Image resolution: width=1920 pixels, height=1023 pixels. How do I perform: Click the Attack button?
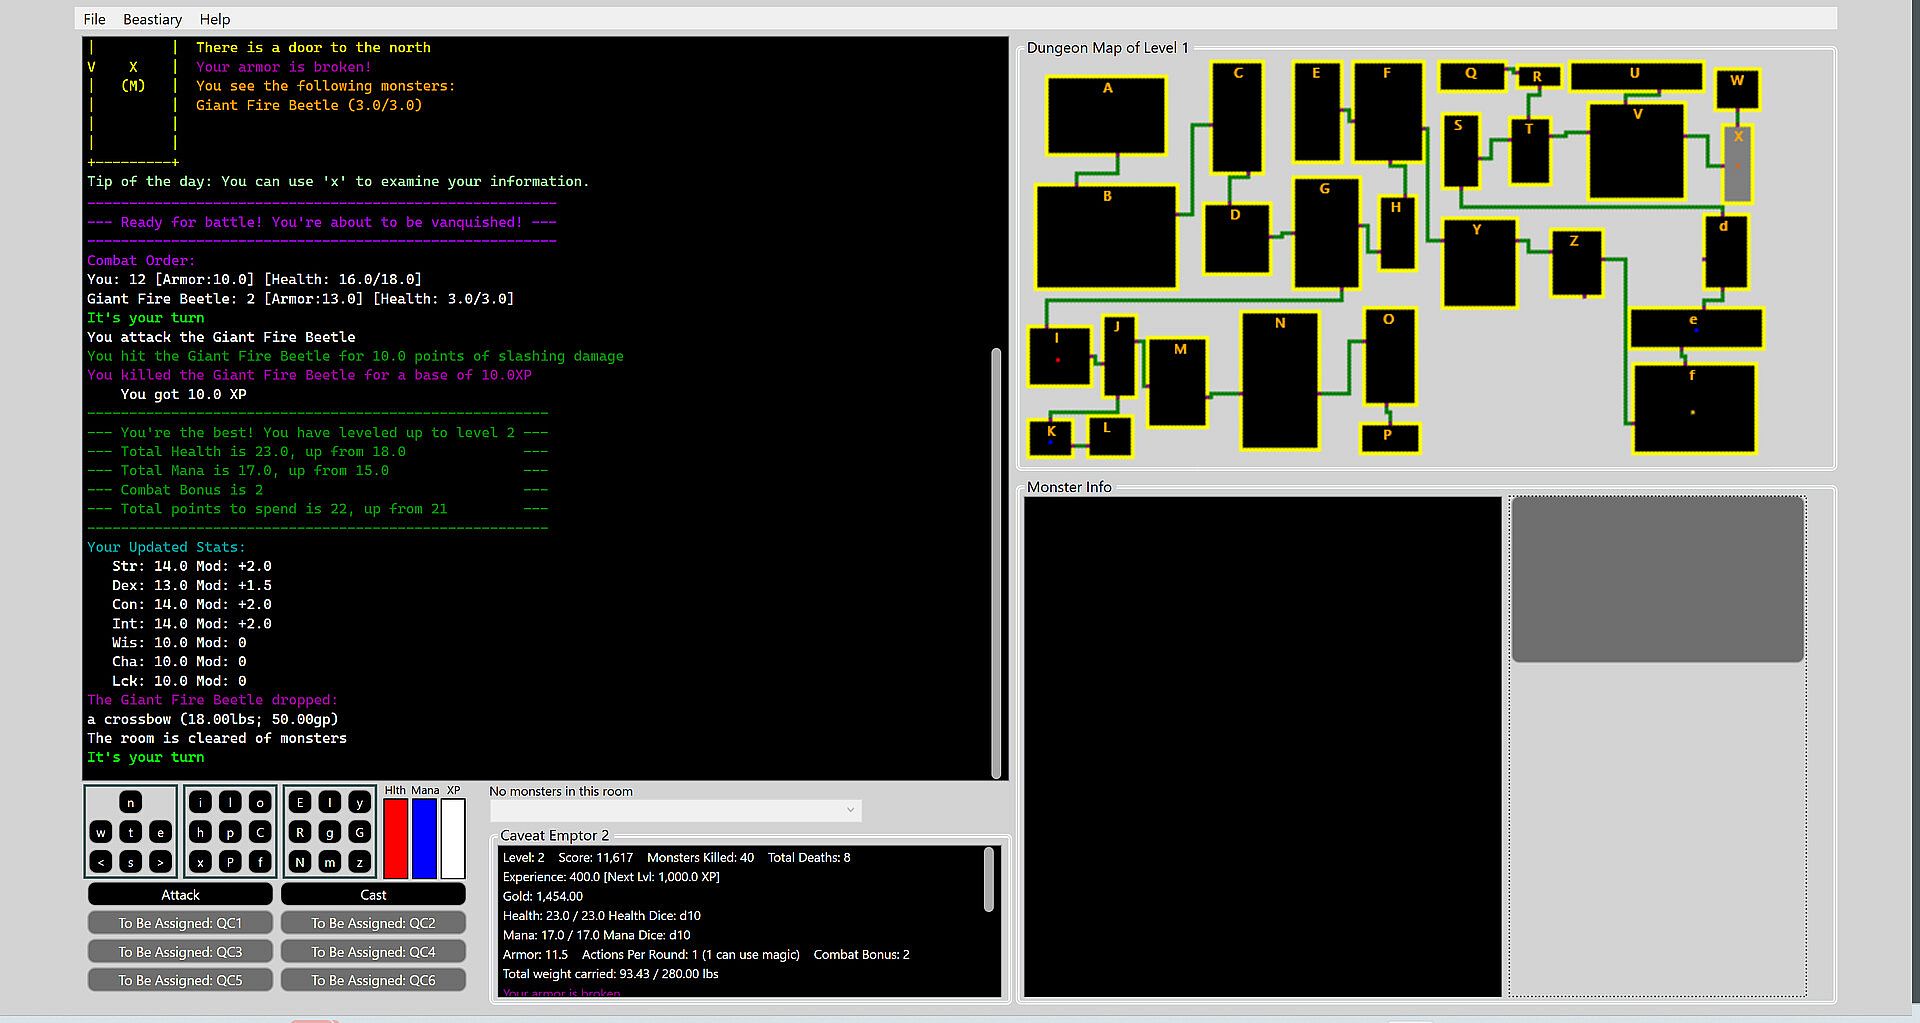(180, 895)
